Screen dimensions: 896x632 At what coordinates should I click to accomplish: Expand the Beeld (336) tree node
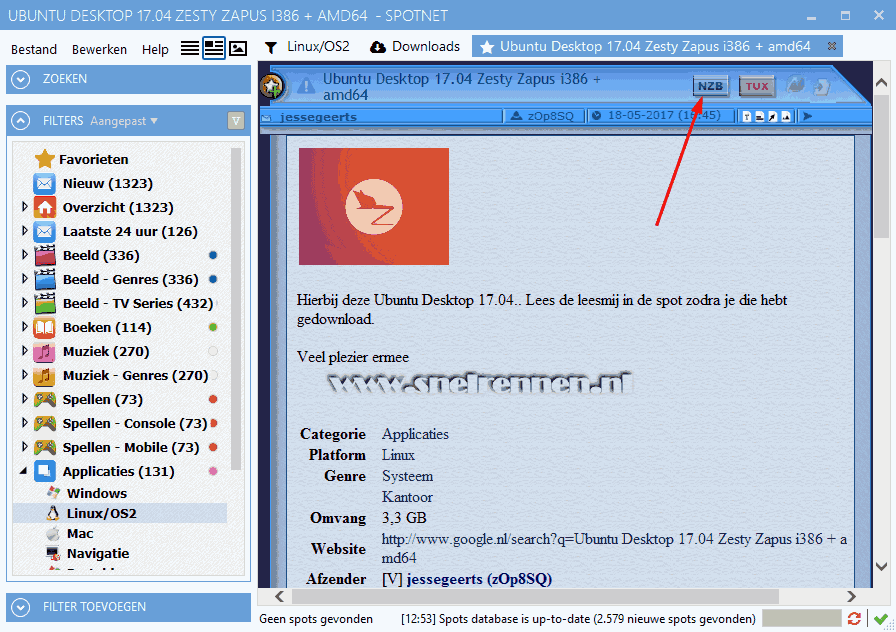click(24, 254)
